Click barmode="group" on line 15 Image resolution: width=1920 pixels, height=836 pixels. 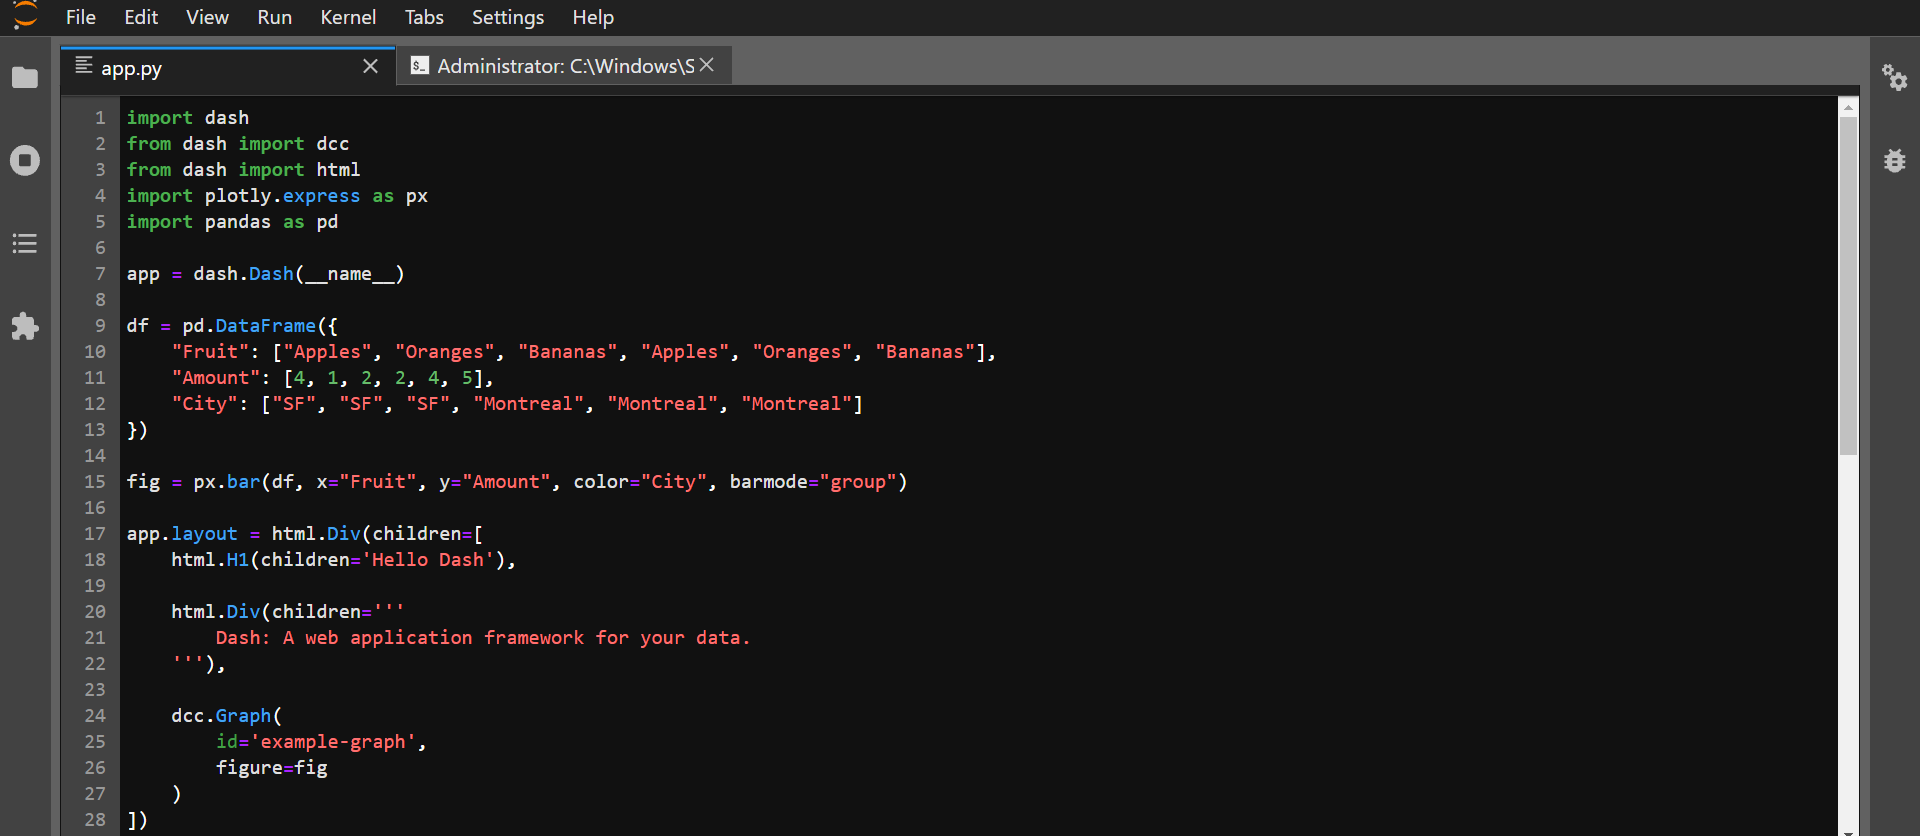pyautogui.click(x=813, y=481)
